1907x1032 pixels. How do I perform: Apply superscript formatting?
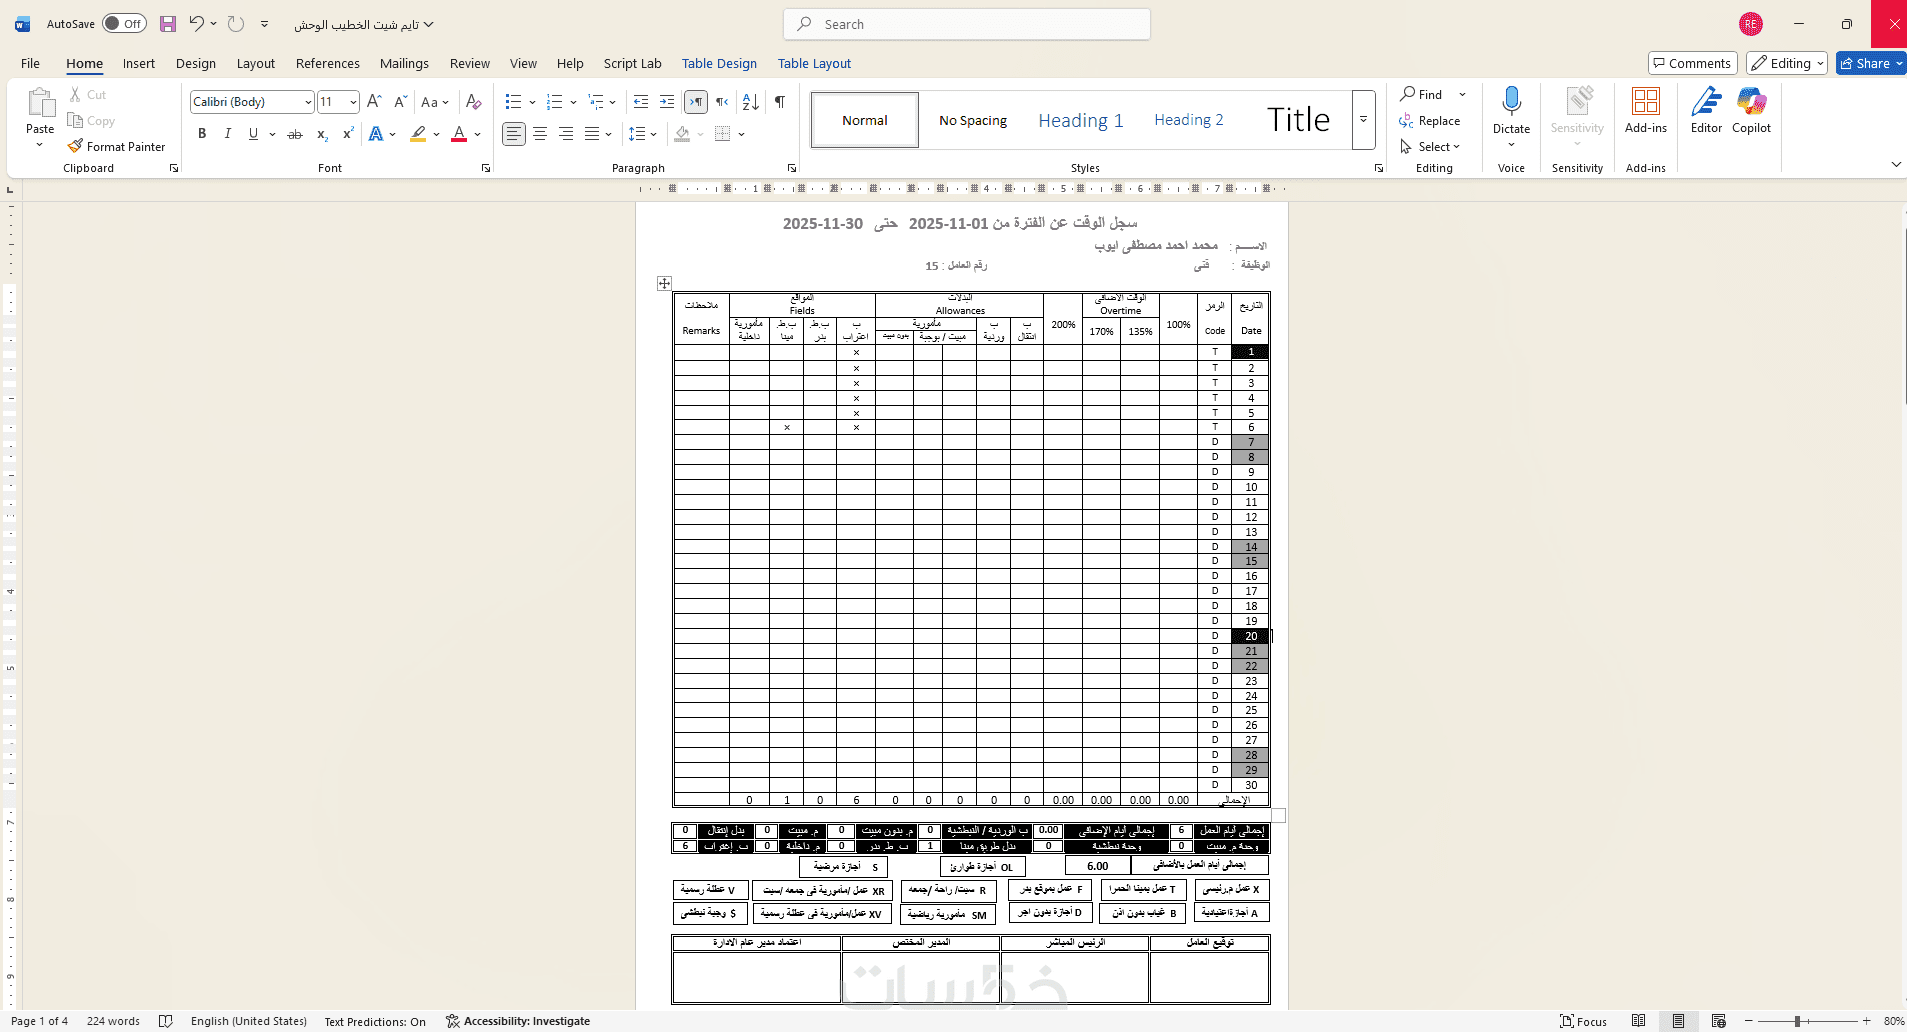(x=348, y=134)
